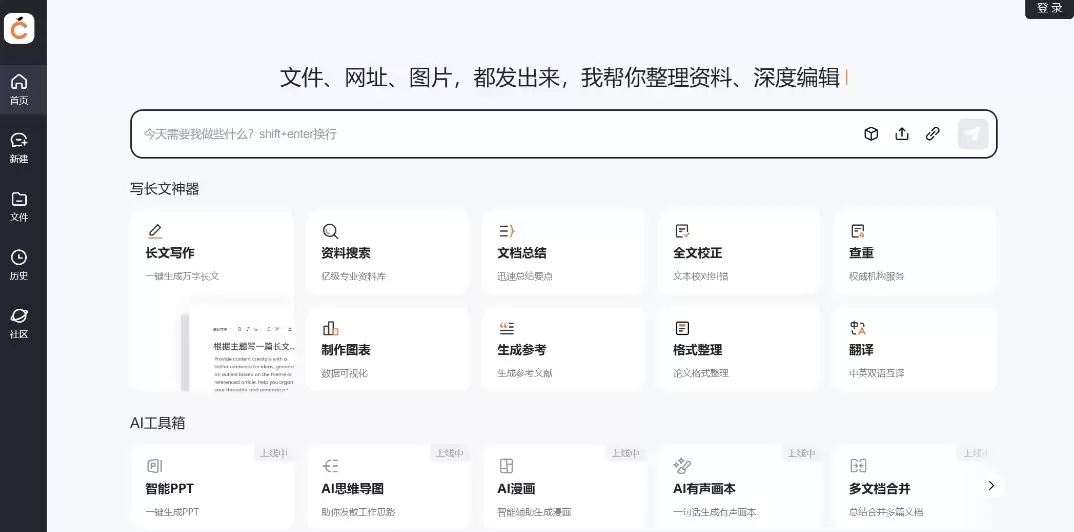The image size is (1074, 532).
Task: Open the 文件 files section
Action: coord(19,207)
